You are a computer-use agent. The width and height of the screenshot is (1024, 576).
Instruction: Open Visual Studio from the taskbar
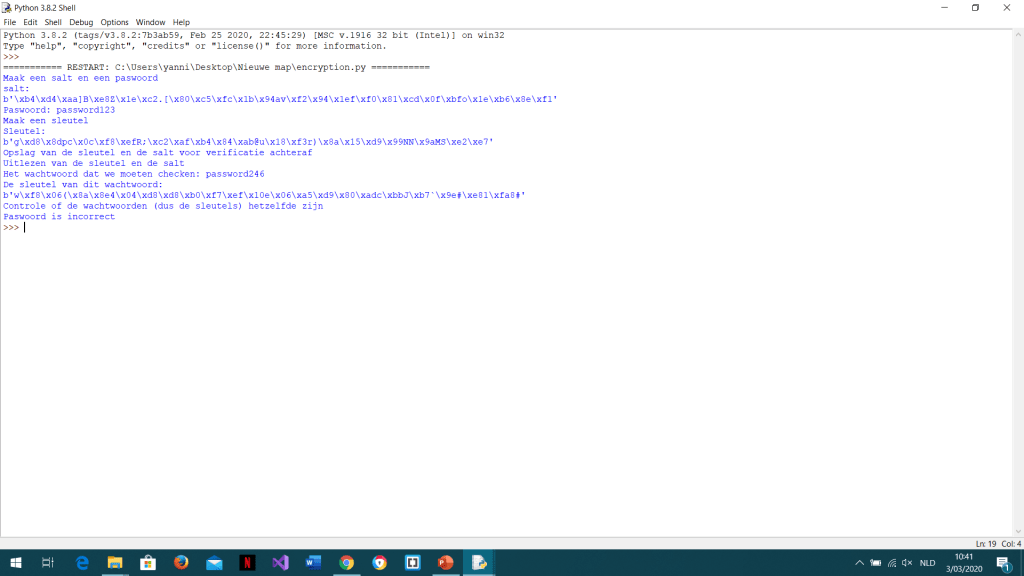coord(280,563)
